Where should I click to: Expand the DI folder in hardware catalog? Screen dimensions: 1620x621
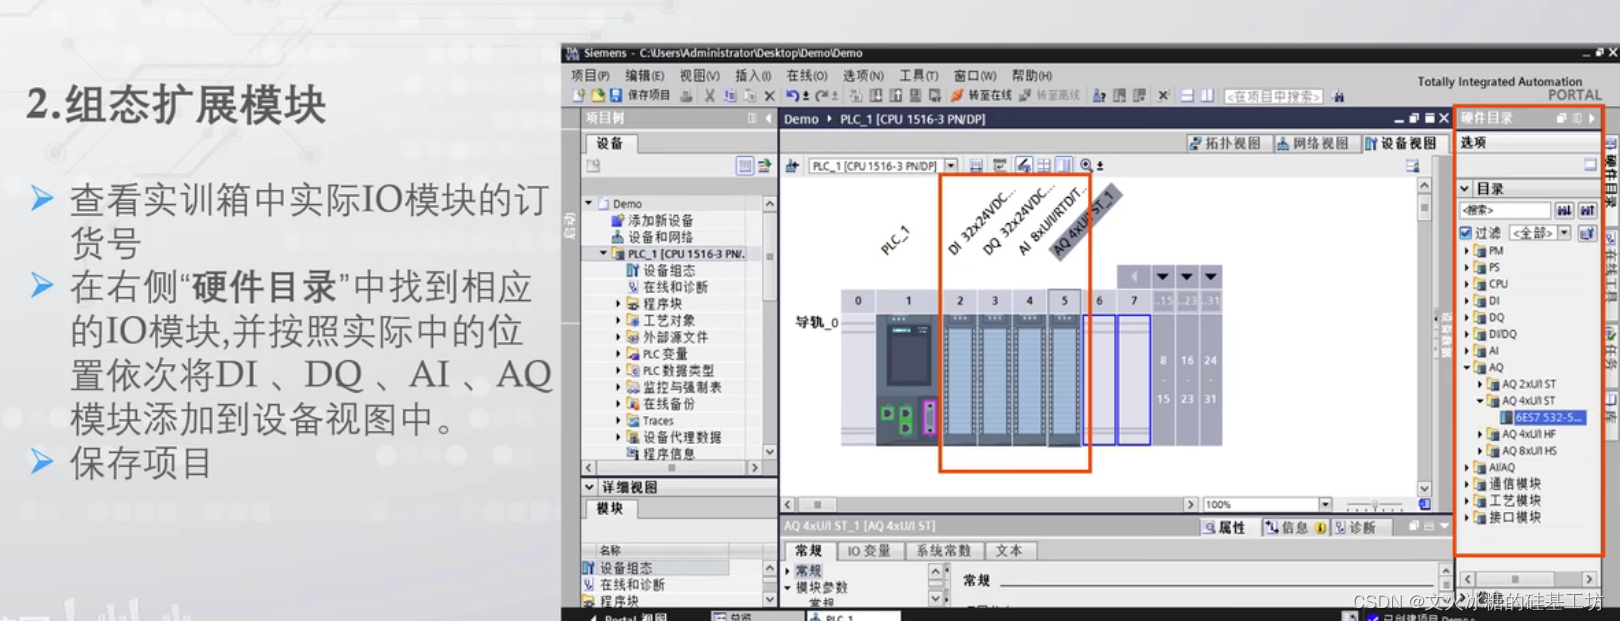(x=1467, y=300)
